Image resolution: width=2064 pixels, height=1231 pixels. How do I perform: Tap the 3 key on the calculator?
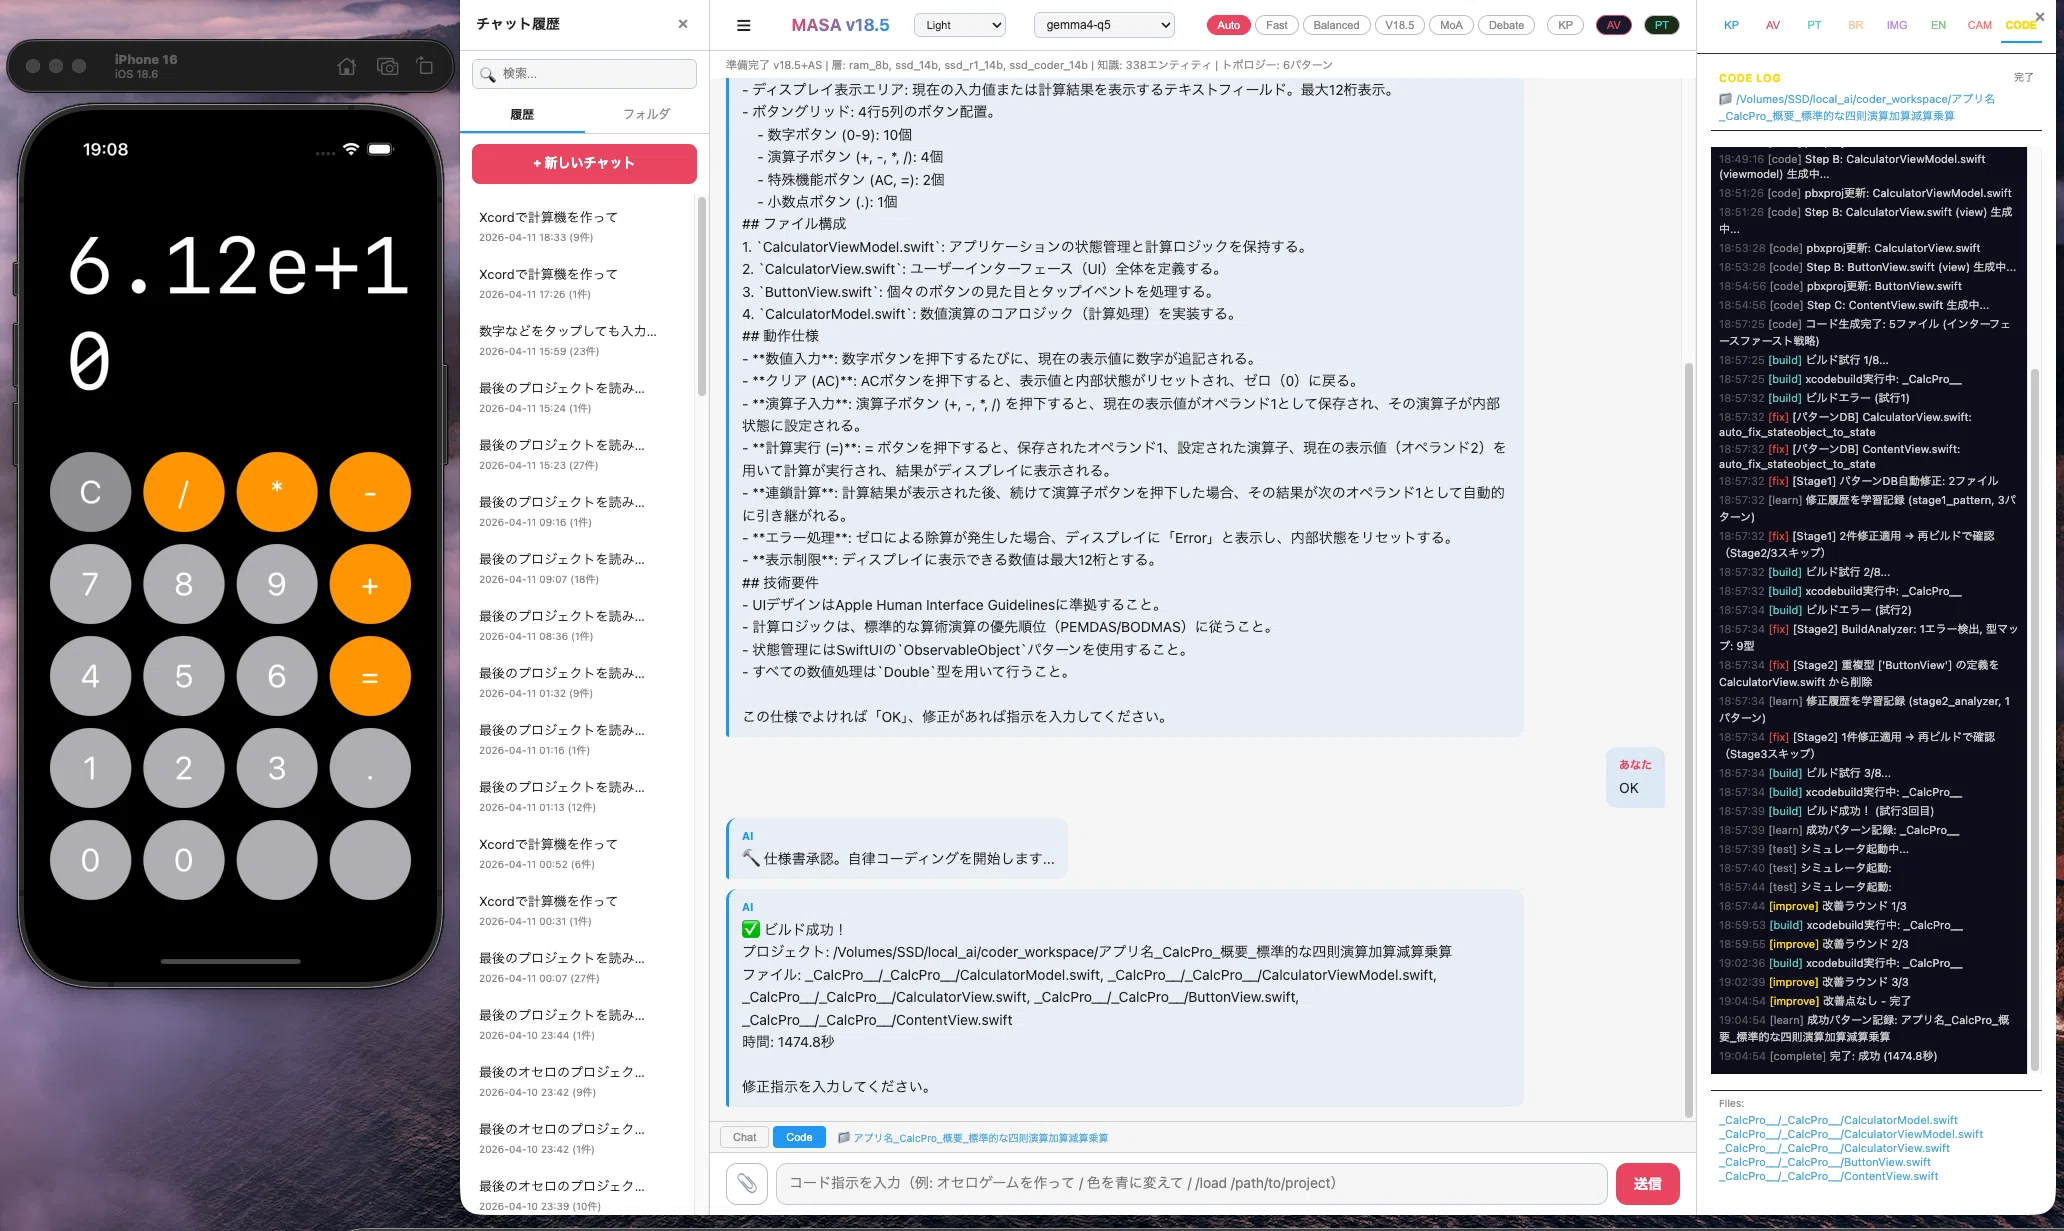(277, 768)
